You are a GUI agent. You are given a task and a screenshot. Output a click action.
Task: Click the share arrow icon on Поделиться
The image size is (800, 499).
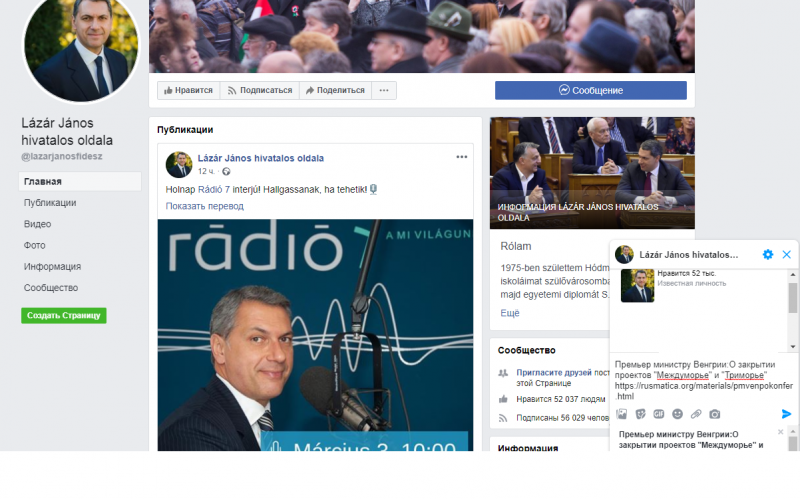[310, 90]
